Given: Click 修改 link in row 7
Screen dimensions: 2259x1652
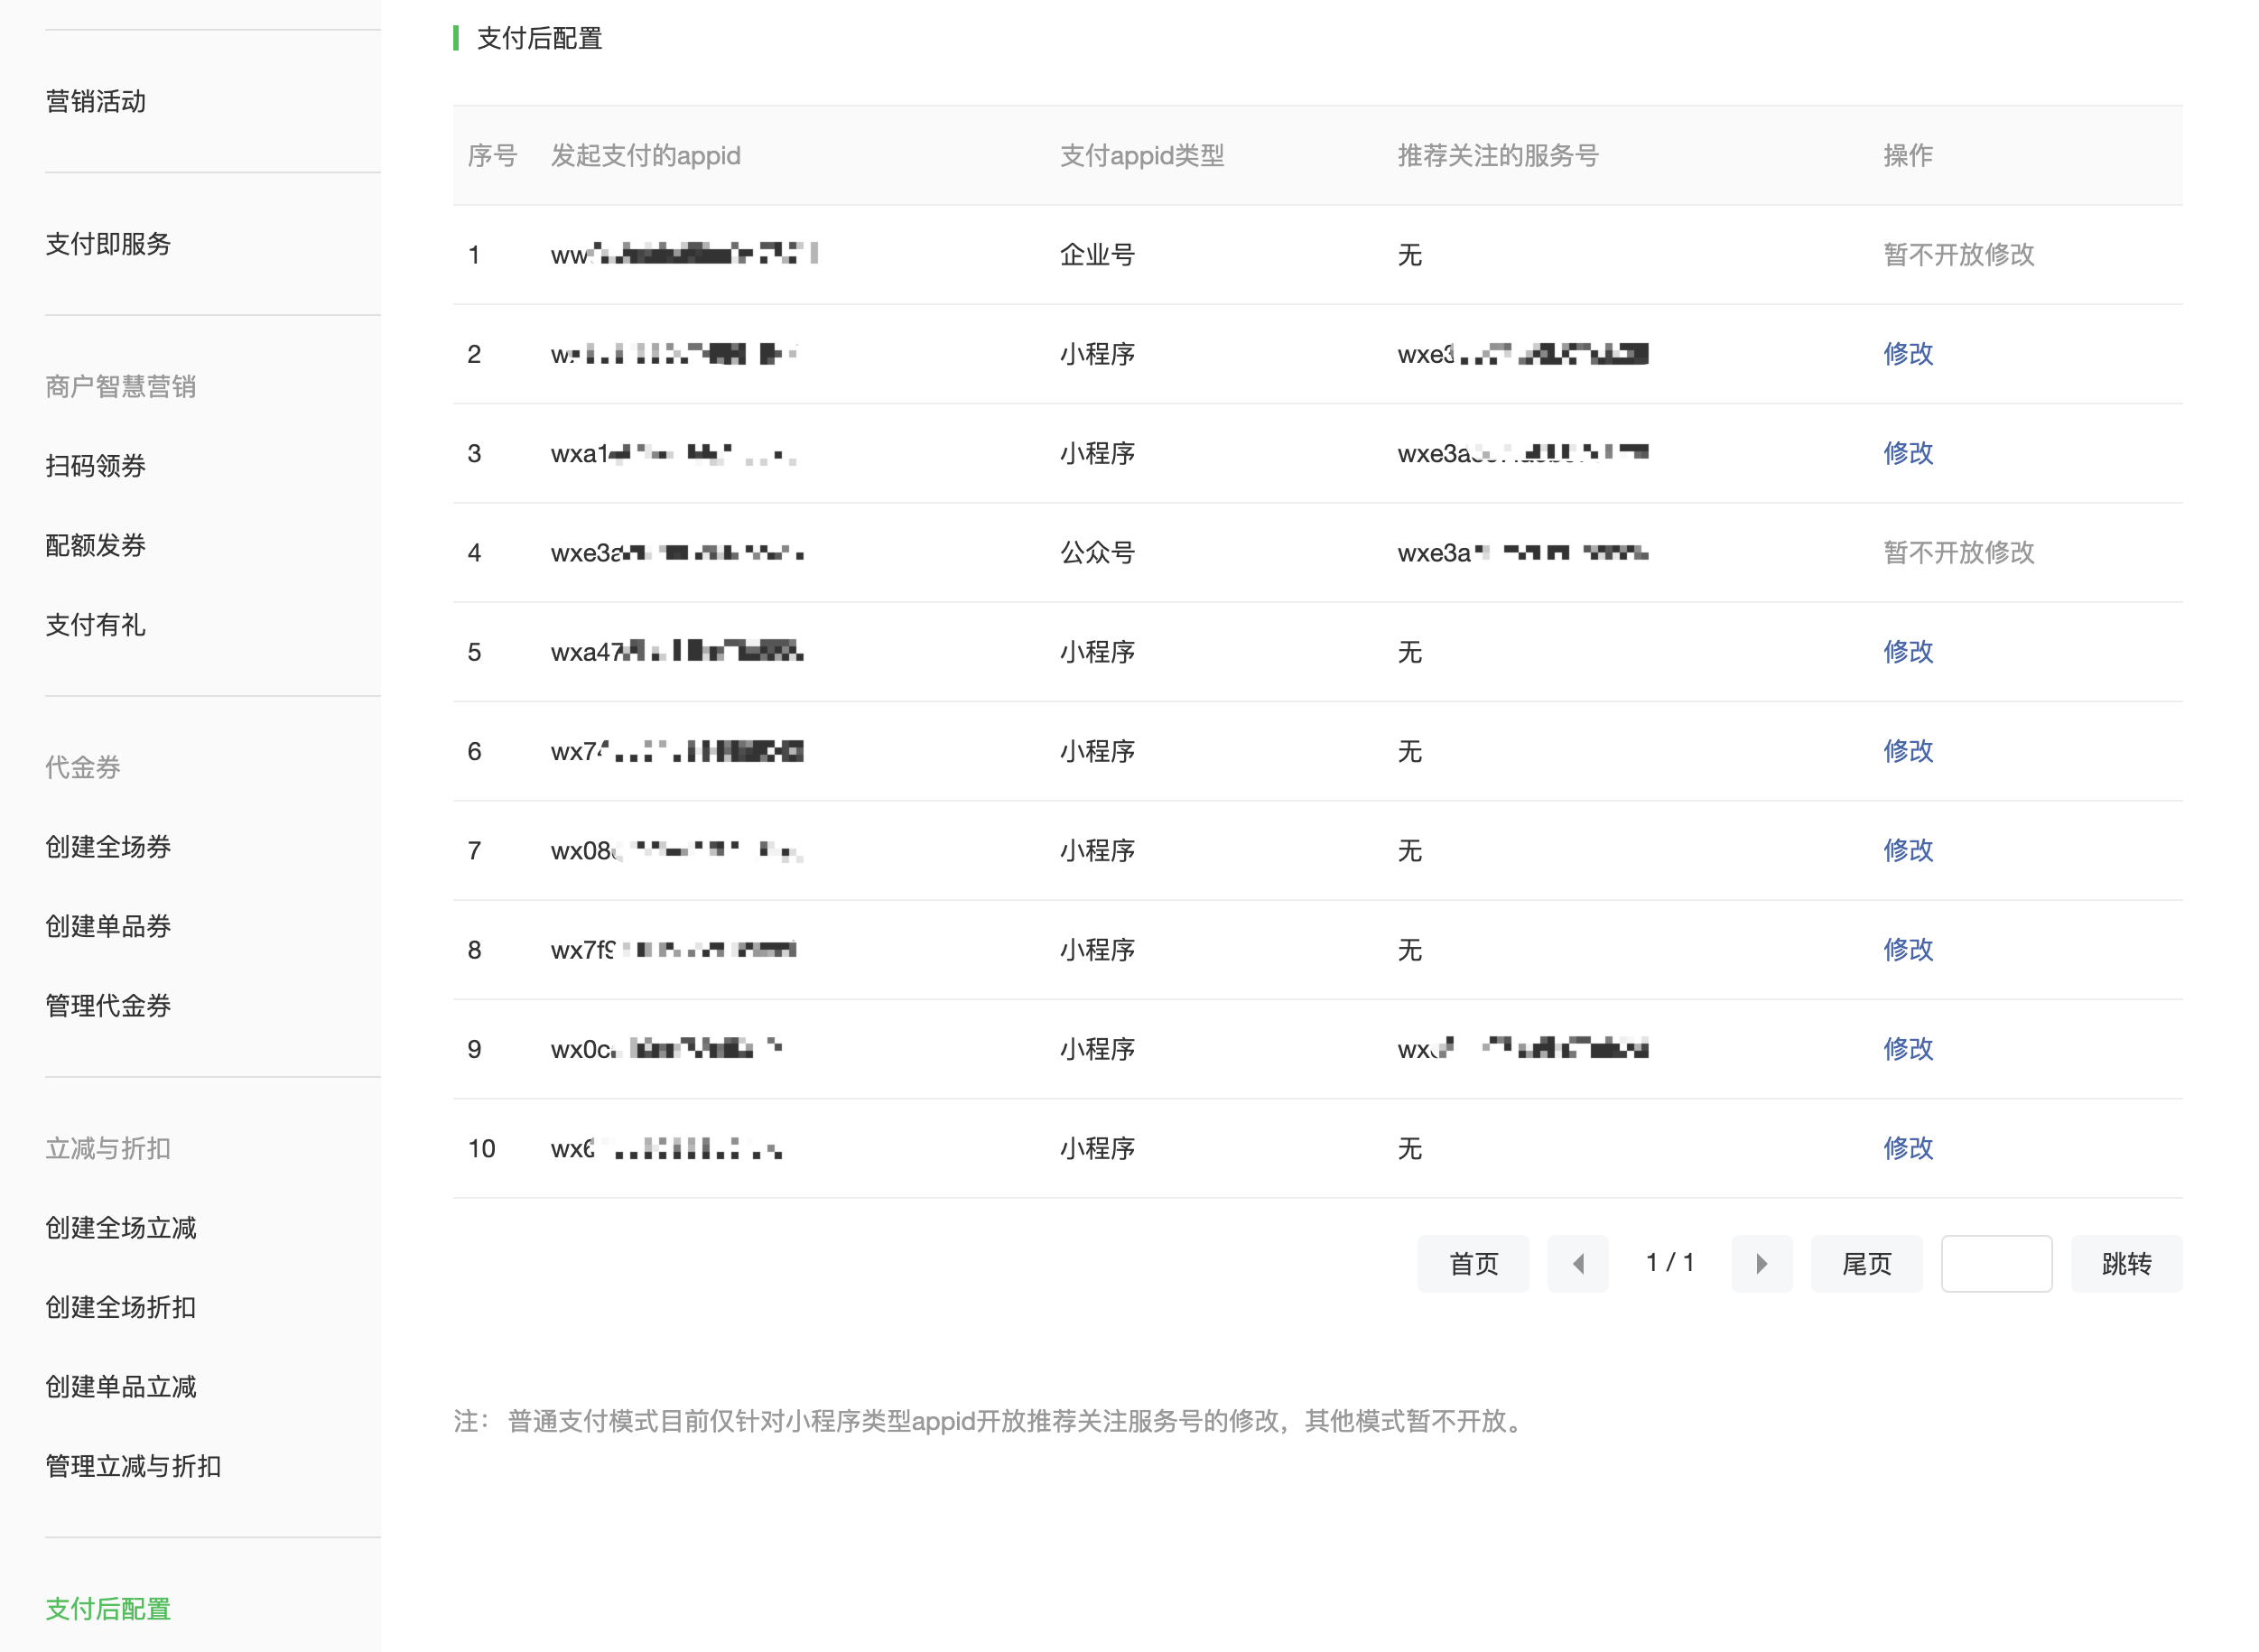Looking at the screenshot, I should coord(1907,850).
